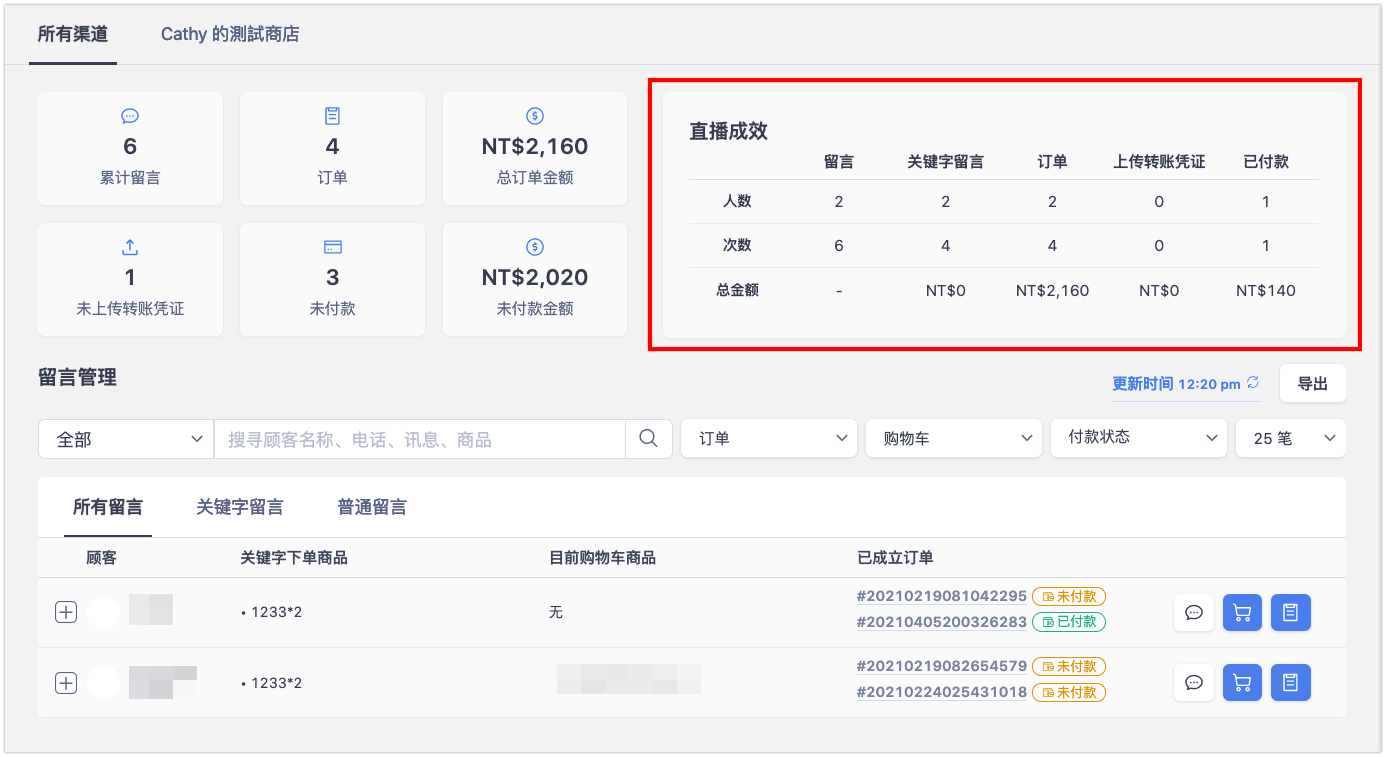The image size is (1386, 757).
Task: Open chat for customer with order #20210219081042295
Action: [x=1193, y=613]
